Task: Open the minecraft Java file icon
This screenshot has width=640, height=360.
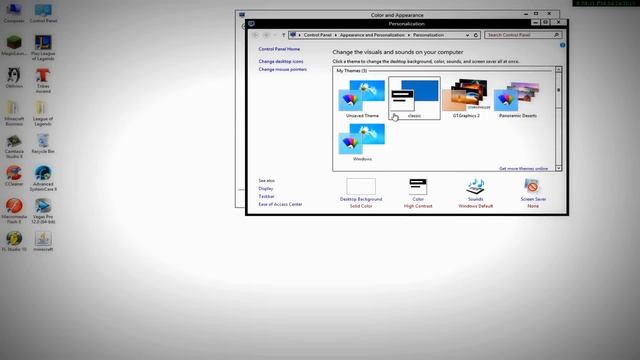Action: pyautogui.click(x=43, y=241)
